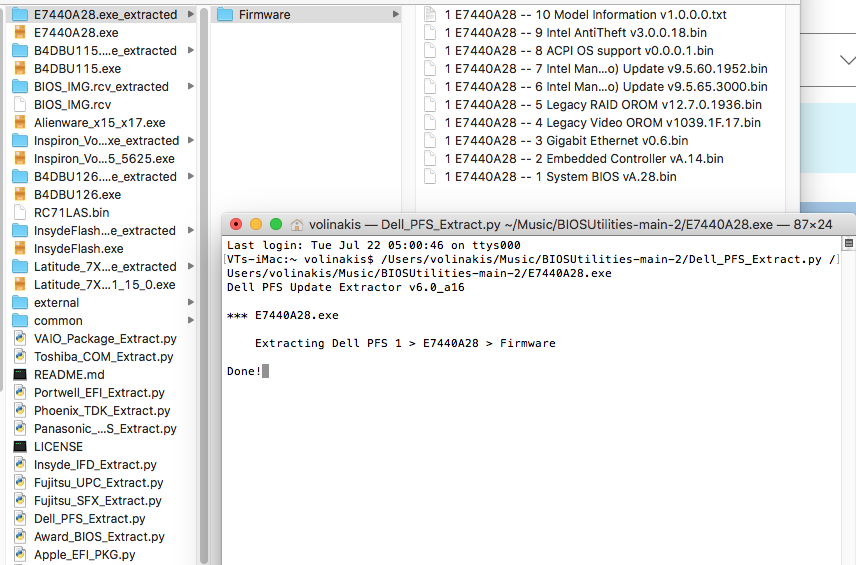Viewport: 856px width, 565px height.
Task: Open the chevron dropdown in the background window
Action: pos(848,60)
